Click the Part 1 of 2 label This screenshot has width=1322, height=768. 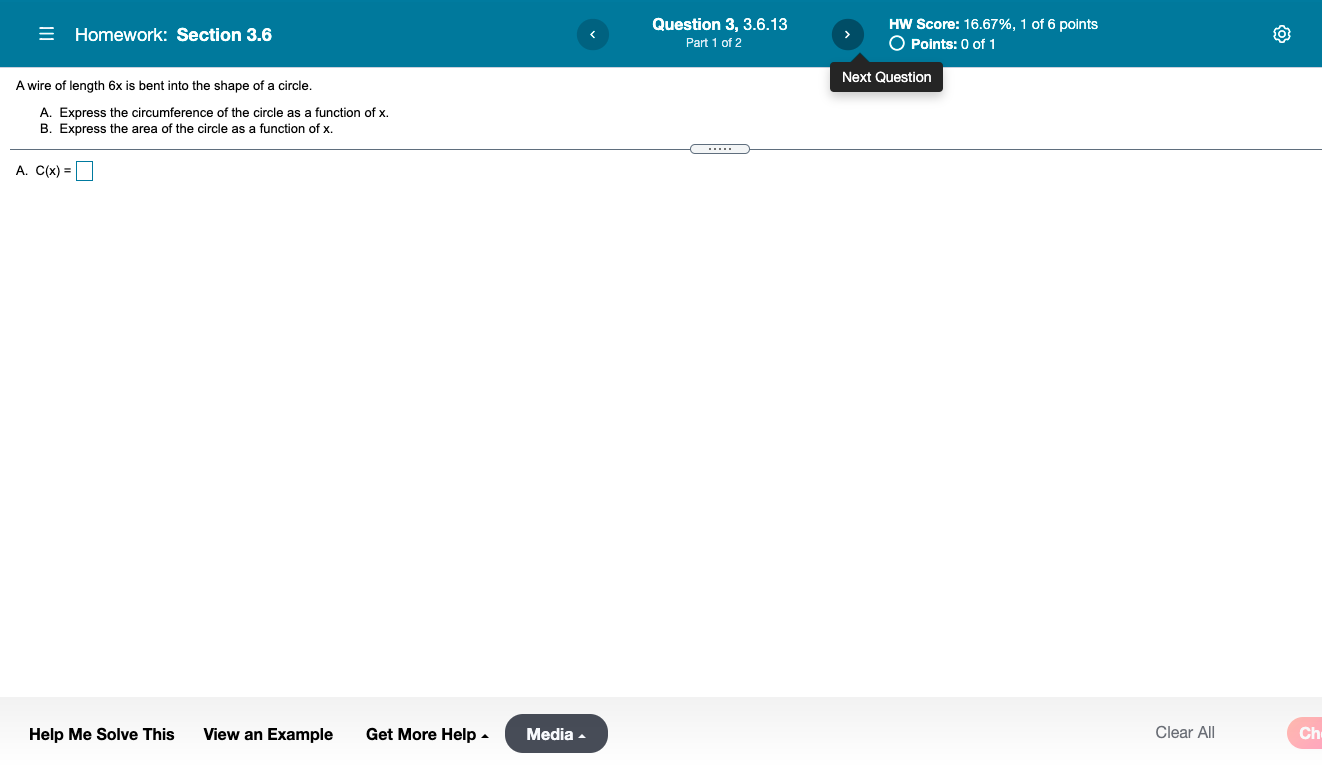point(714,43)
